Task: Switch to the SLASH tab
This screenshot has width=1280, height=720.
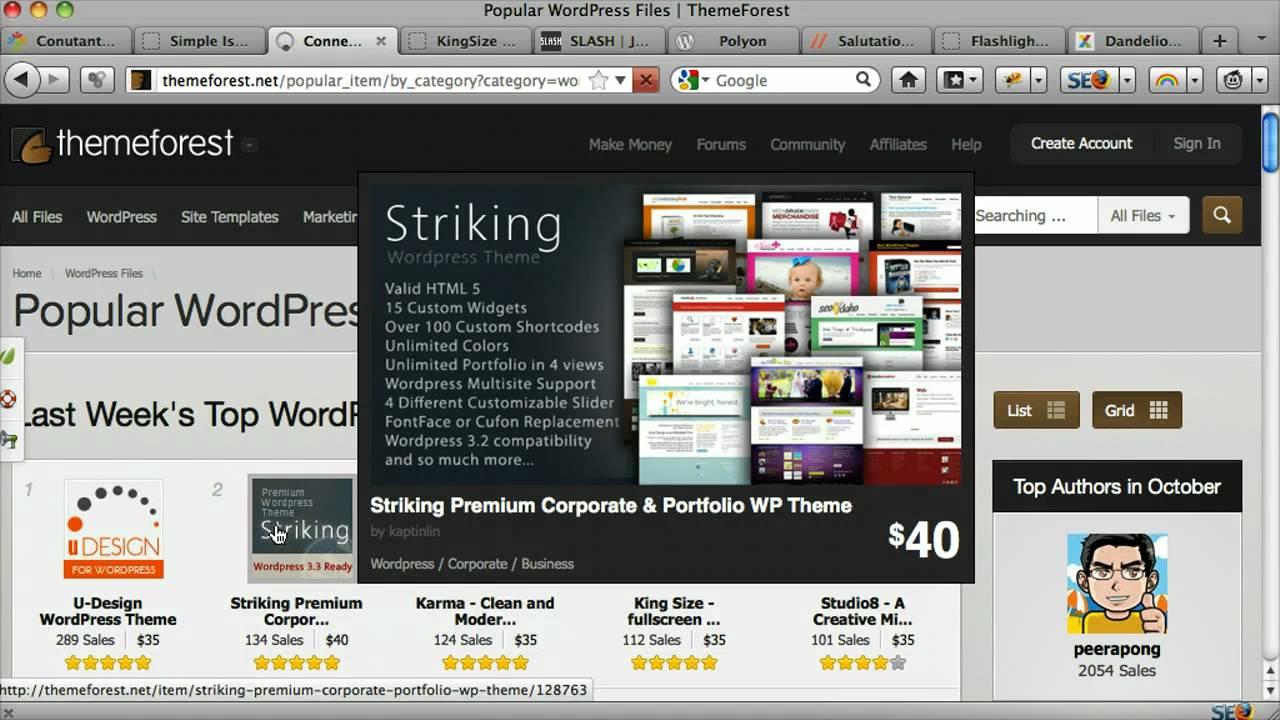Action: 599,41
